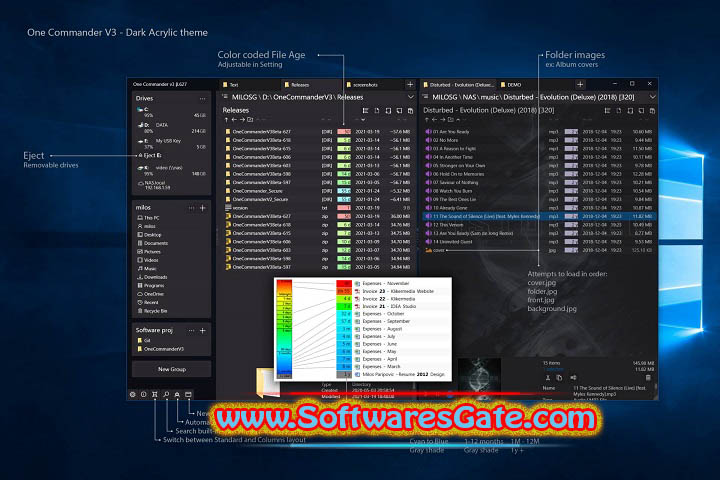Open the built-in search magnifier icon
This screenshot has height=480, width=720.
(x=166, y=394)
